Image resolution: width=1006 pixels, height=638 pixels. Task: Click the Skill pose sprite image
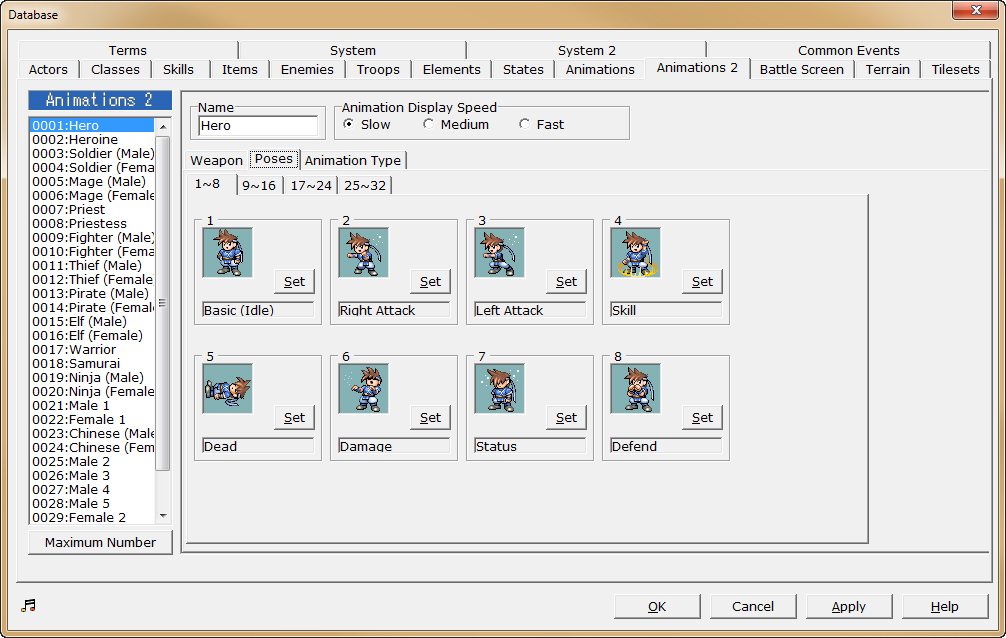pyautogui.click(x=635, y=252)
